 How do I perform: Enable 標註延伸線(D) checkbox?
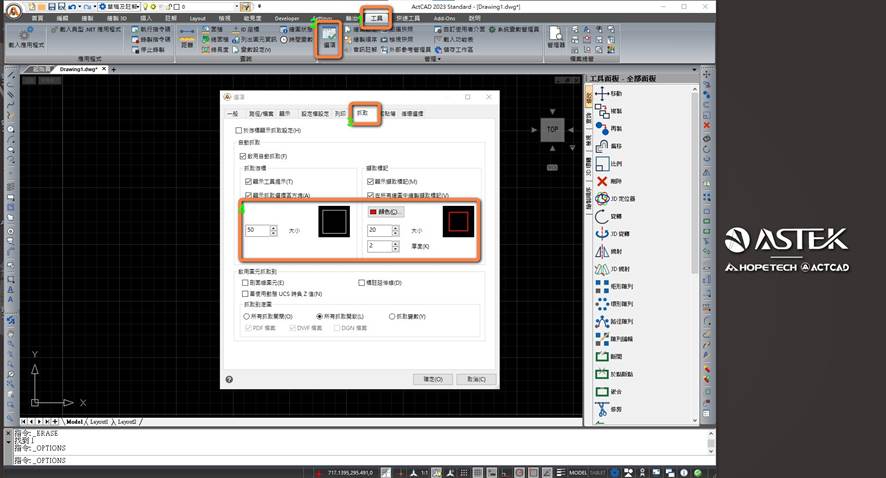click(362, 283)
